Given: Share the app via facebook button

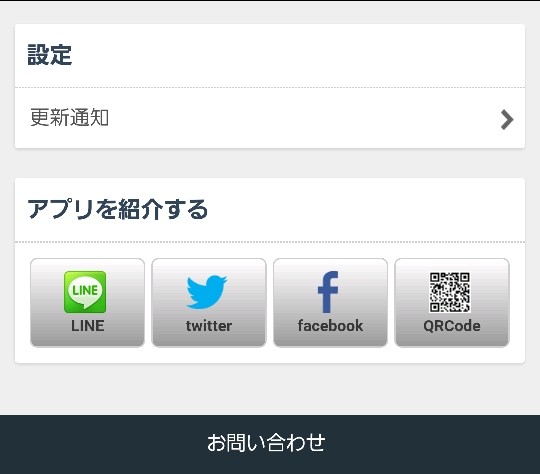Looking at the screenshot, I should click(330, 302).
